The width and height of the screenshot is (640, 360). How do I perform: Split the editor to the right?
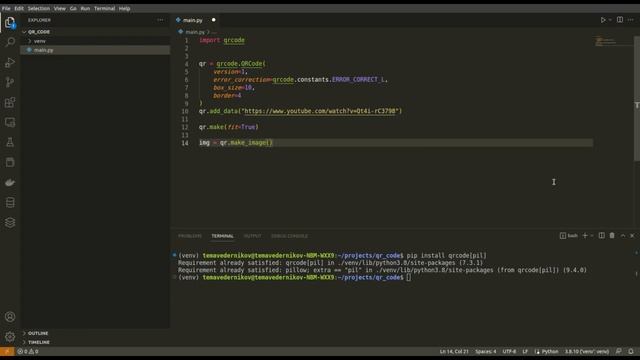tap(620, 20)
